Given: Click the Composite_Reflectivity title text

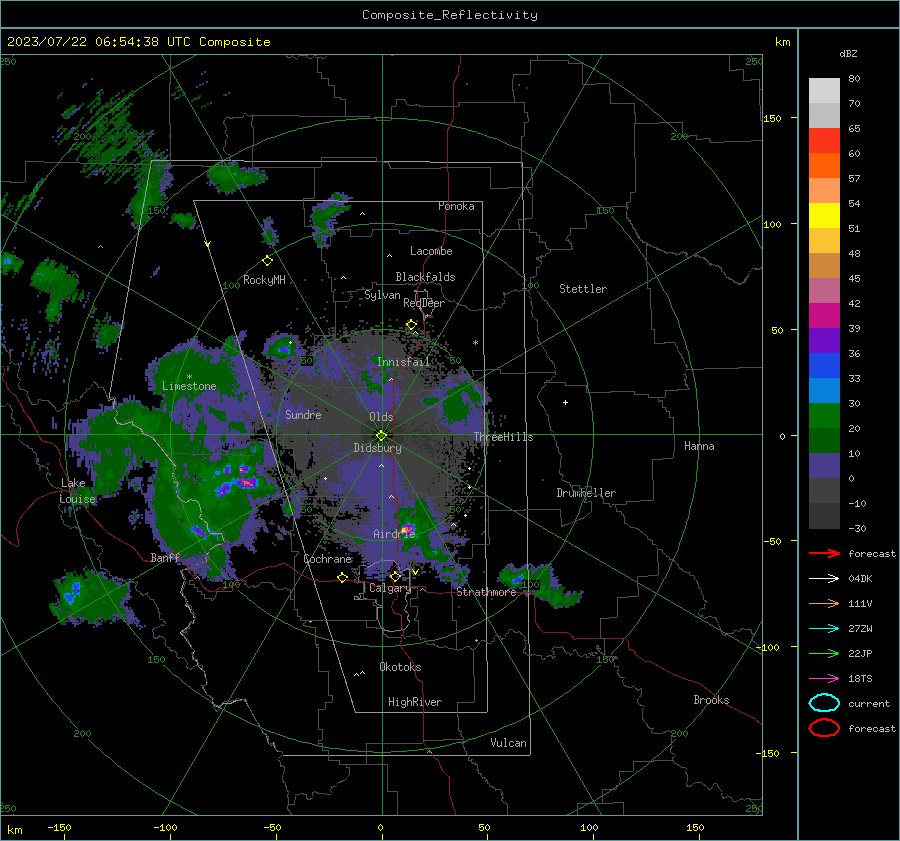Looking at the screenshot, I should (x=450, y=15).
